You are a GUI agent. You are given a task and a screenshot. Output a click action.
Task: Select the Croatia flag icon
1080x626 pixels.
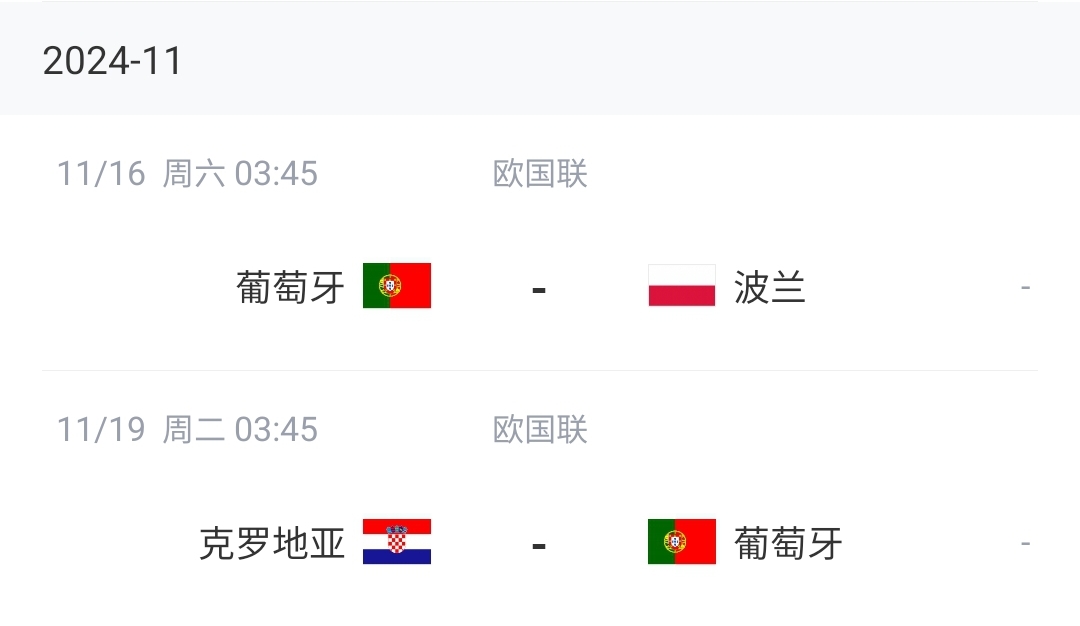click(397, 542)
